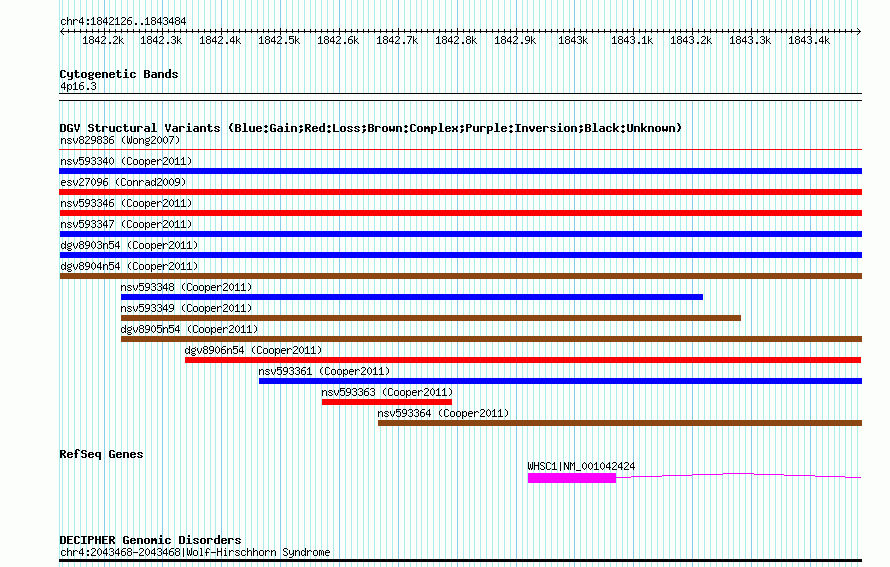Screen dimensions: 890x567
Task: Select the blue nsv593348 gain bar
Action: click(x=412, y=297)
